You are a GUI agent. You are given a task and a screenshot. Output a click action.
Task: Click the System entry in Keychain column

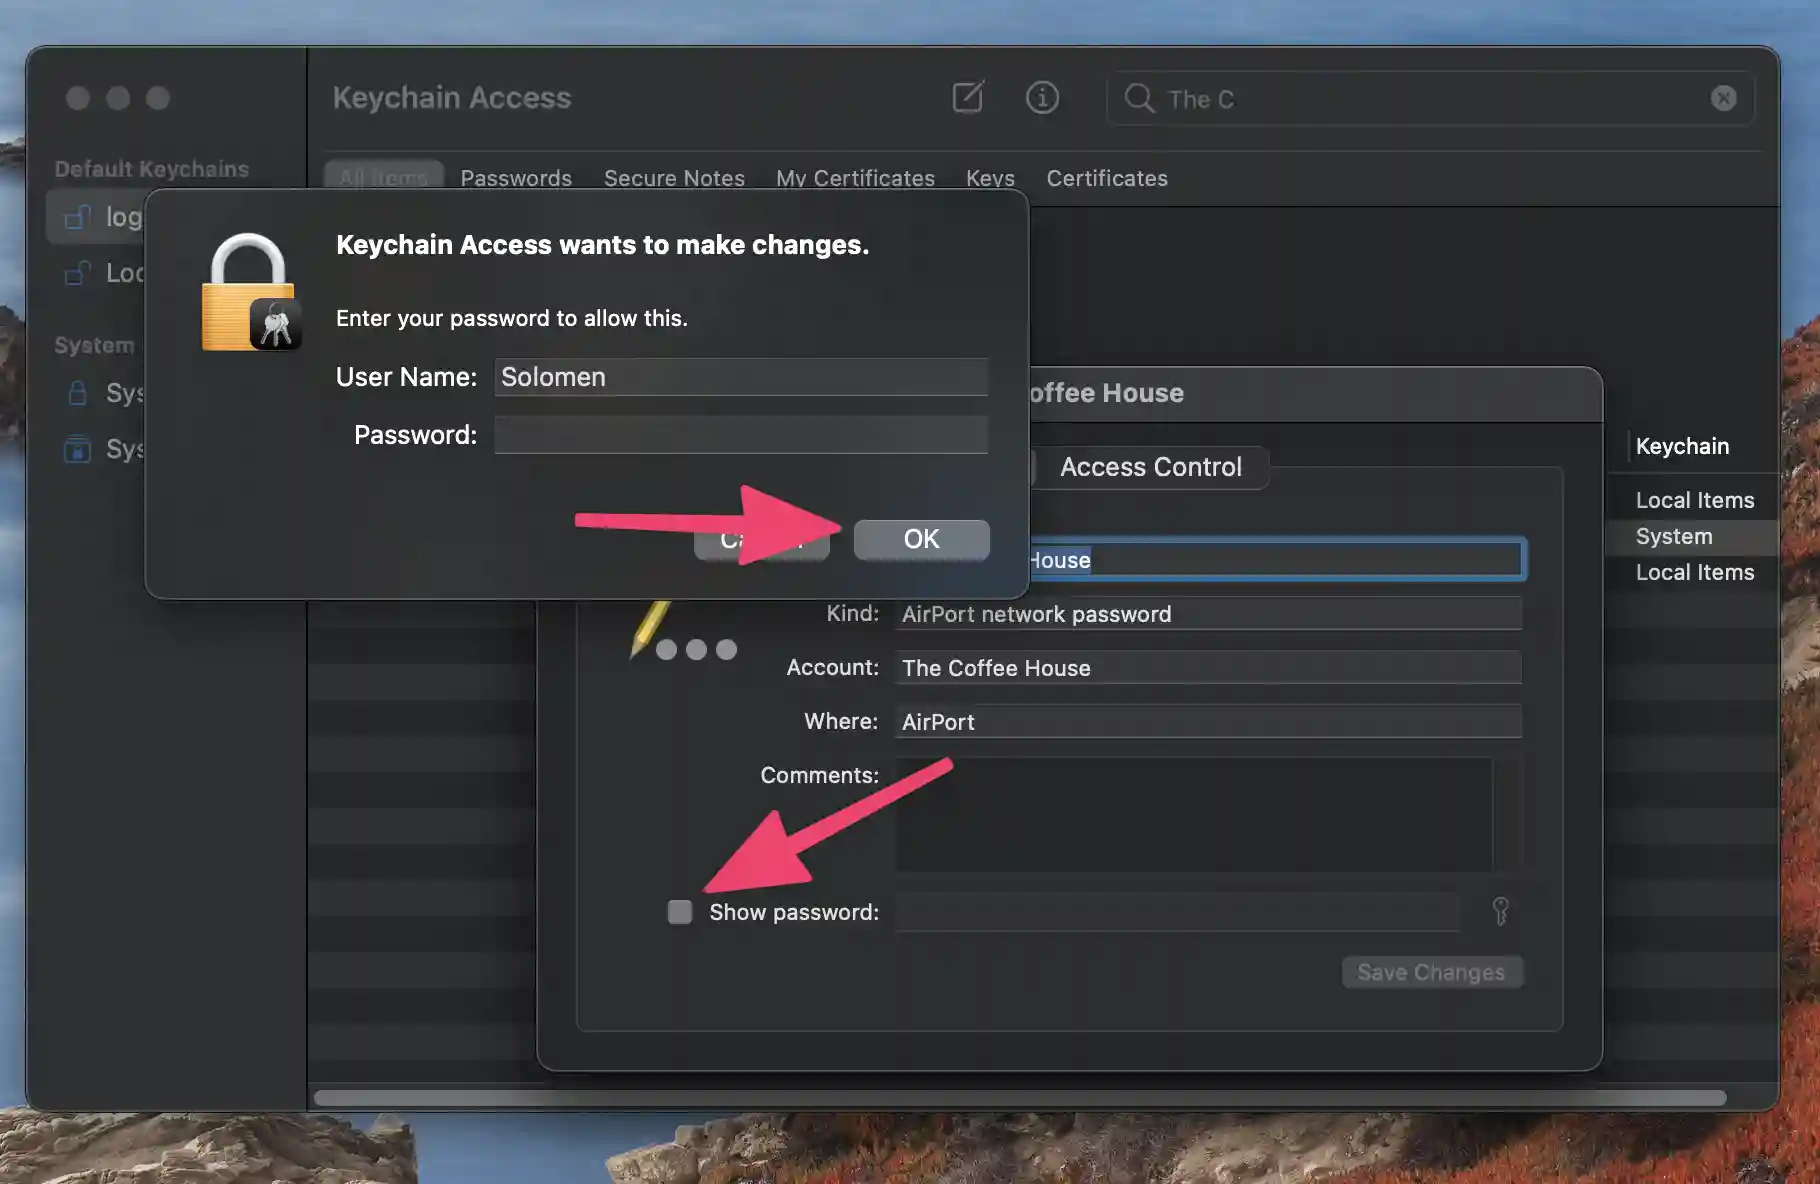click(1674, 537)
